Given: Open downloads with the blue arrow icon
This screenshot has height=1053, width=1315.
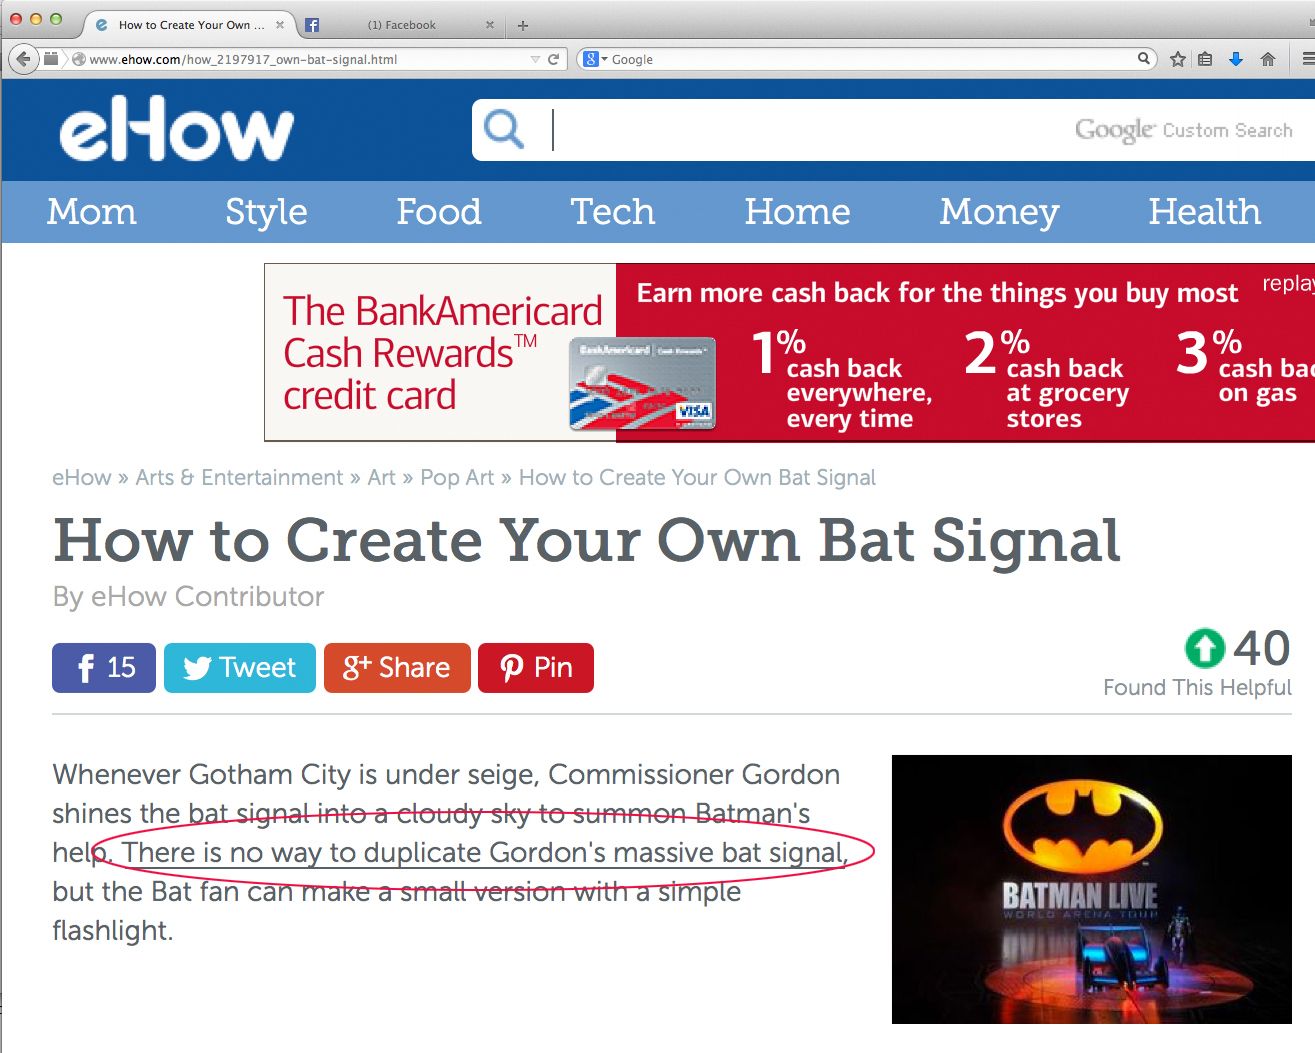Looking at the screenshot, I should point(1236,59).
